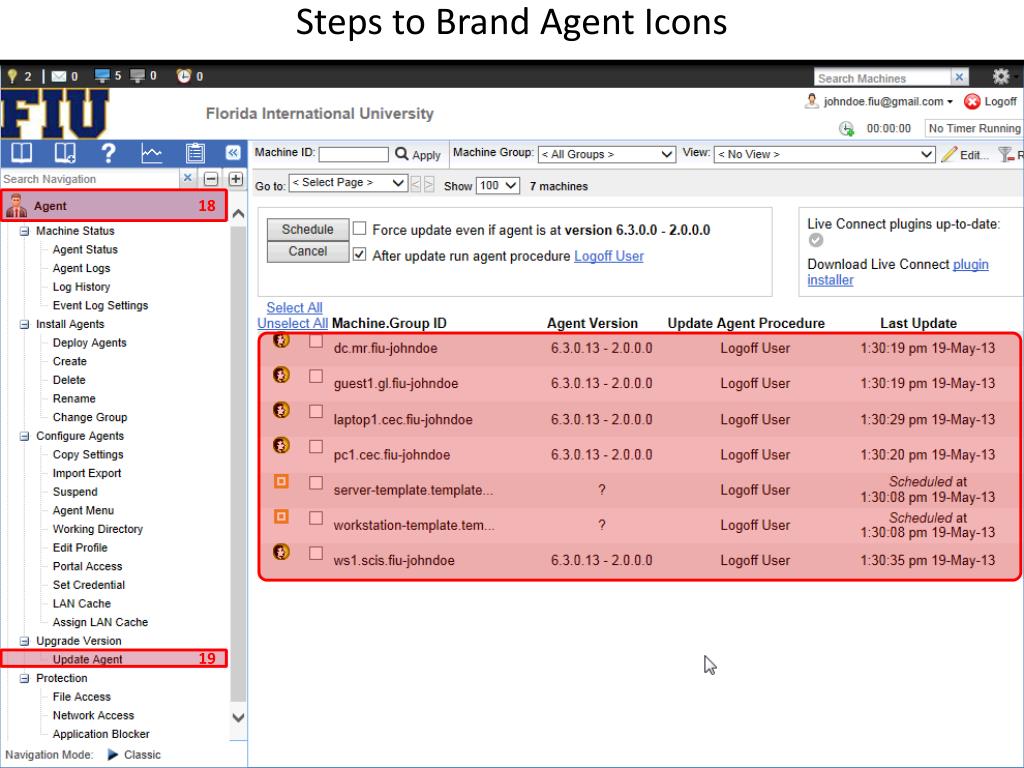
Task: Click into the Machine ID input field
Action: [x=353, y=154]
